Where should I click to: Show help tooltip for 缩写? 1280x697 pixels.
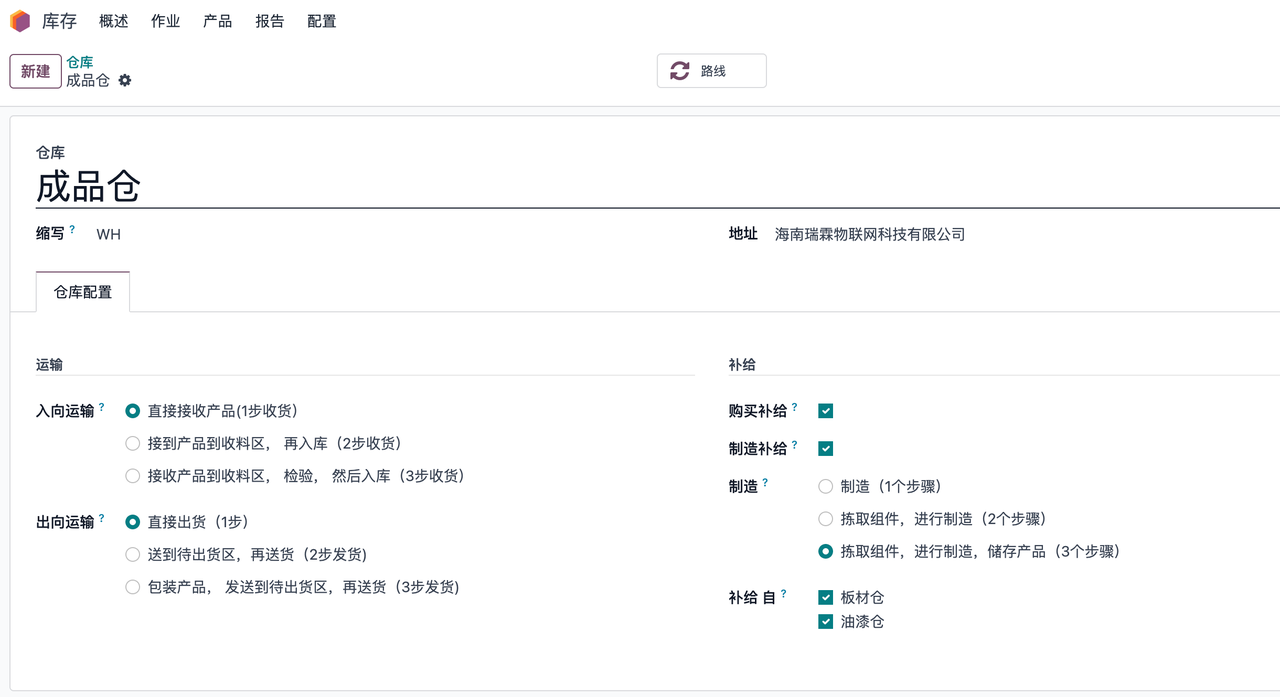pos(72,230)
